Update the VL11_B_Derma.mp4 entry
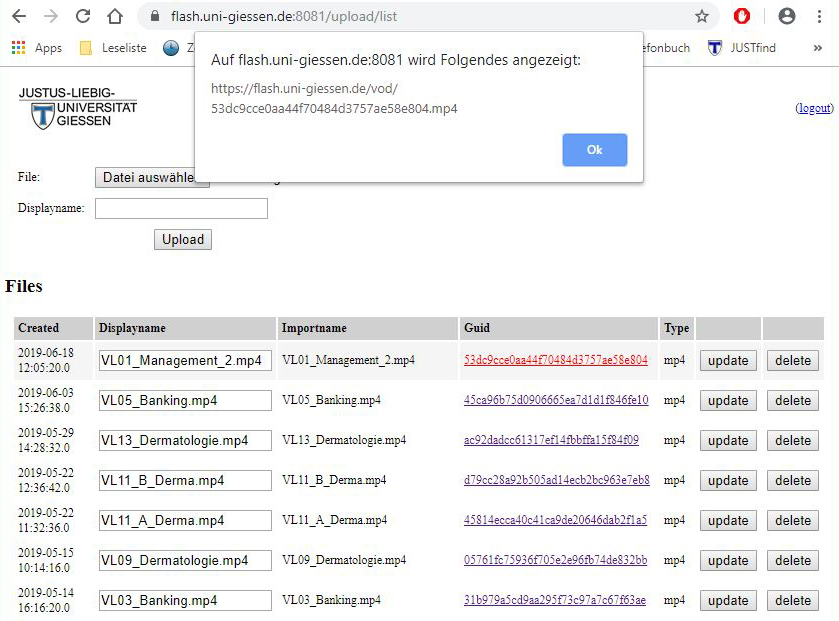 coord(727,480)
